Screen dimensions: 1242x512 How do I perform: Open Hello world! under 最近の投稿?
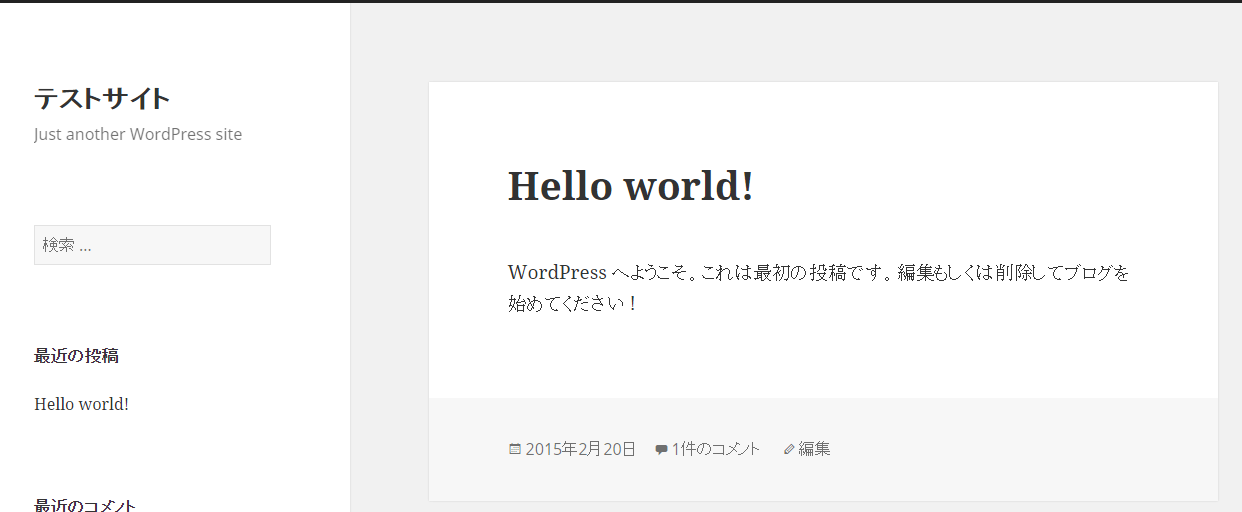coord(81,404)
